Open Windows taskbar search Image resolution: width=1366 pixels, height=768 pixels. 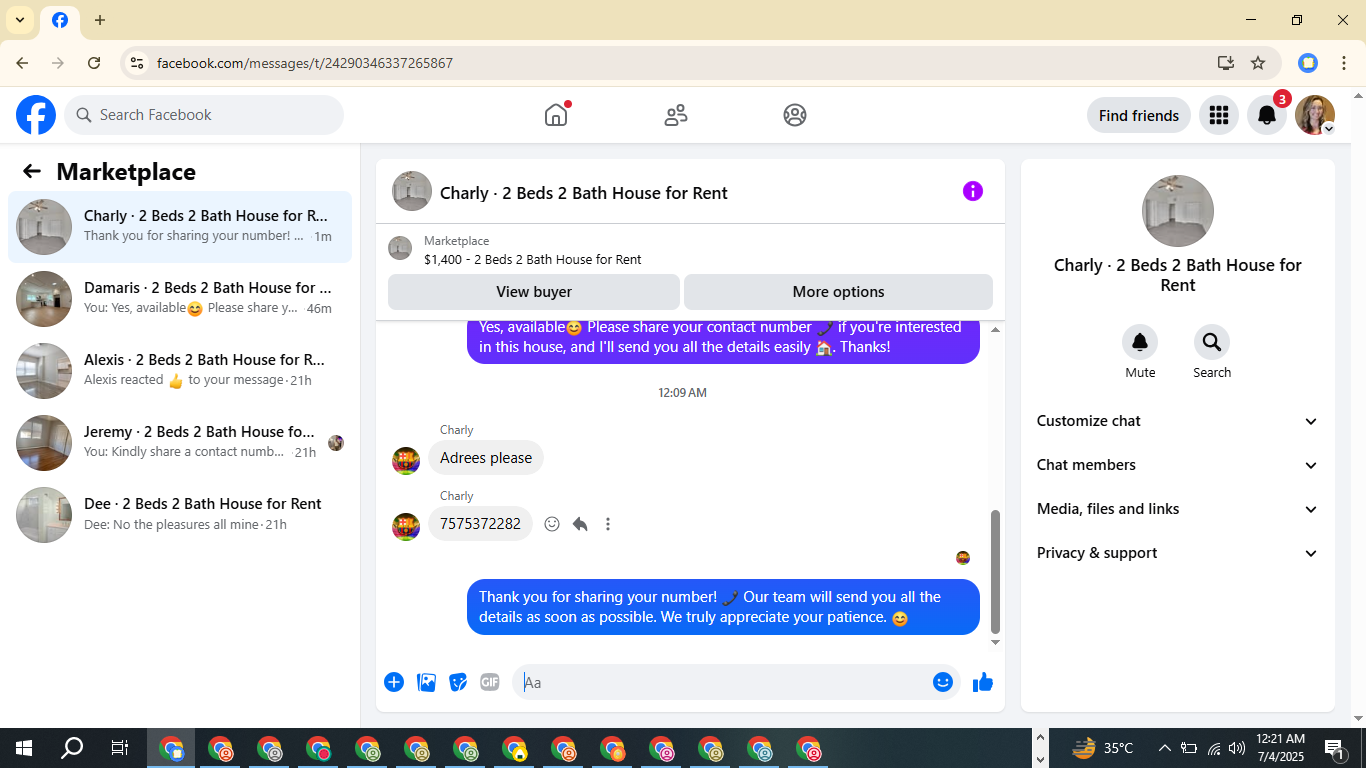coord(72,748)
